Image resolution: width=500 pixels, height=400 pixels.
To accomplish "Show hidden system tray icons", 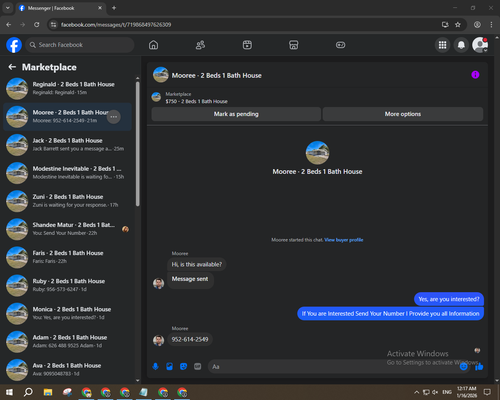I will [417, 392].
